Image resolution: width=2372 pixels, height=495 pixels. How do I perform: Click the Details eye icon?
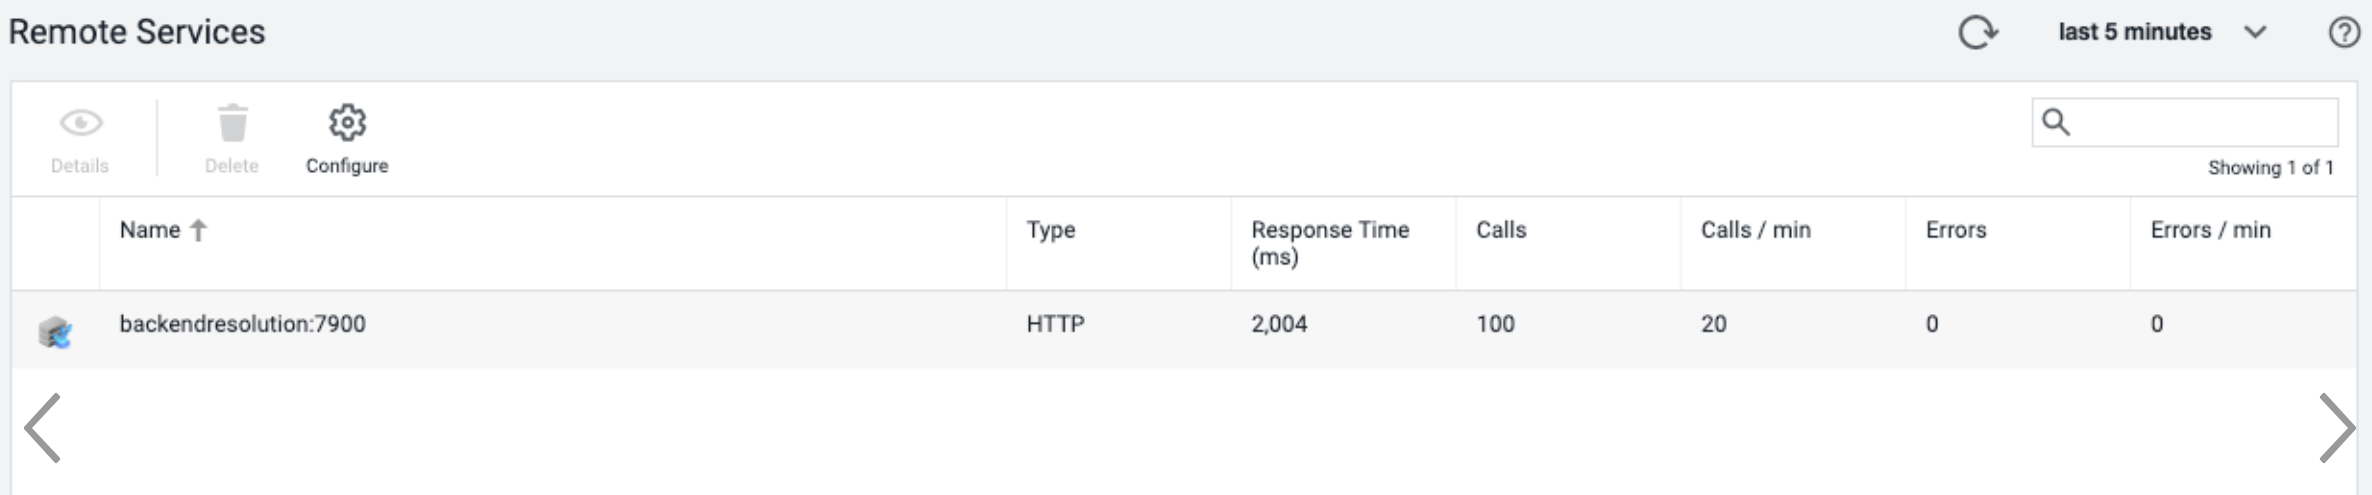[81, 123]
